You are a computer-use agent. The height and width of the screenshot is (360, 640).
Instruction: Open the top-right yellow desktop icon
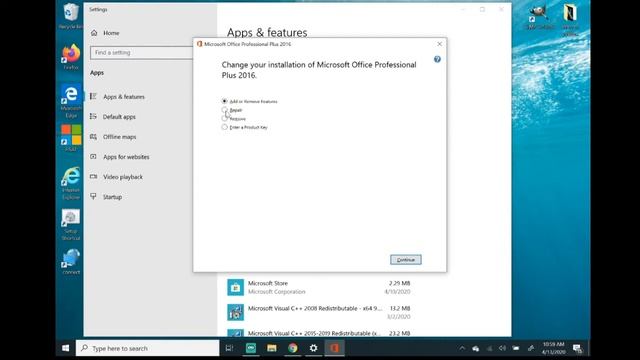pyautogui.click(x=570, y=19)
